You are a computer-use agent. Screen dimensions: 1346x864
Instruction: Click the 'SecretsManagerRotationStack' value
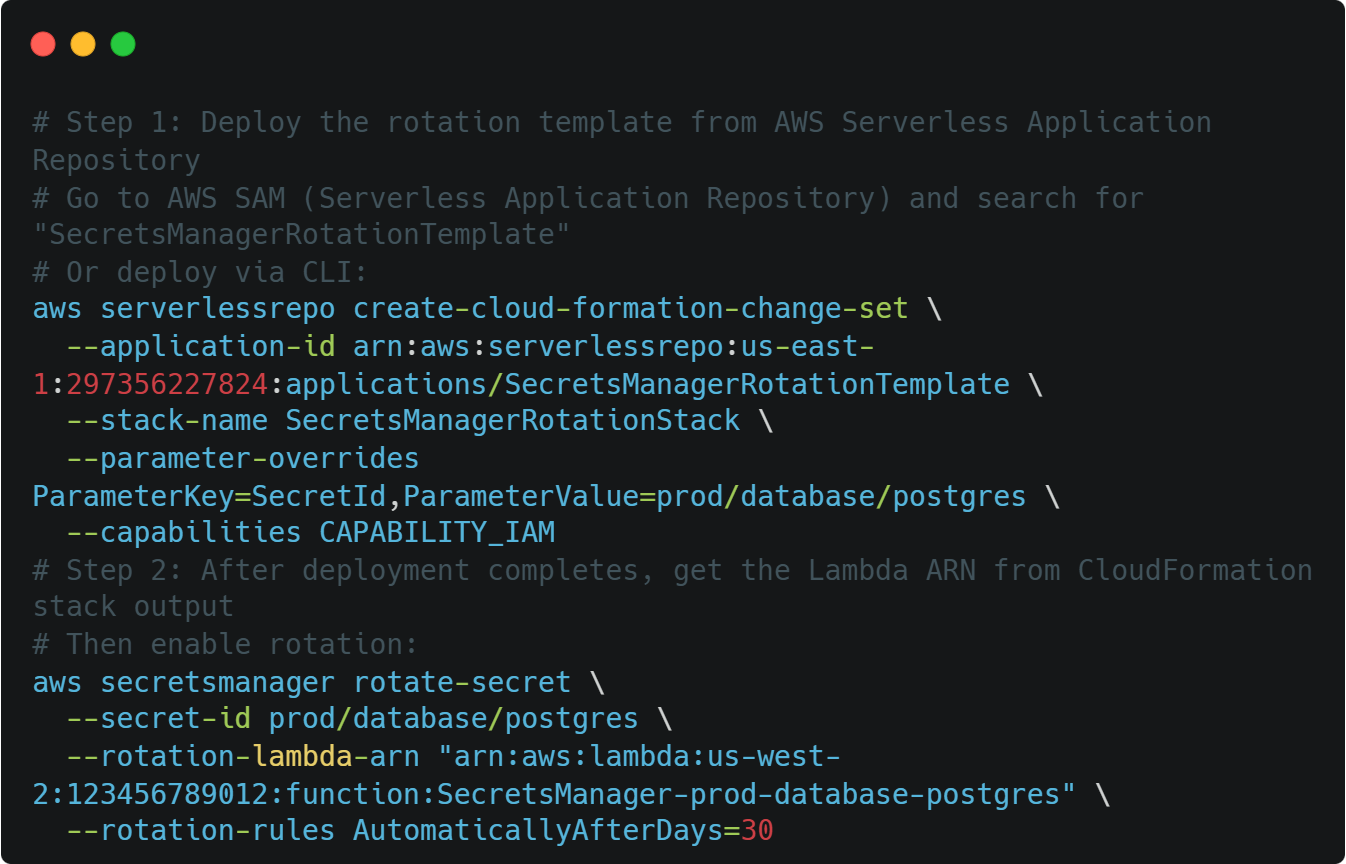(x=512, y=421)
